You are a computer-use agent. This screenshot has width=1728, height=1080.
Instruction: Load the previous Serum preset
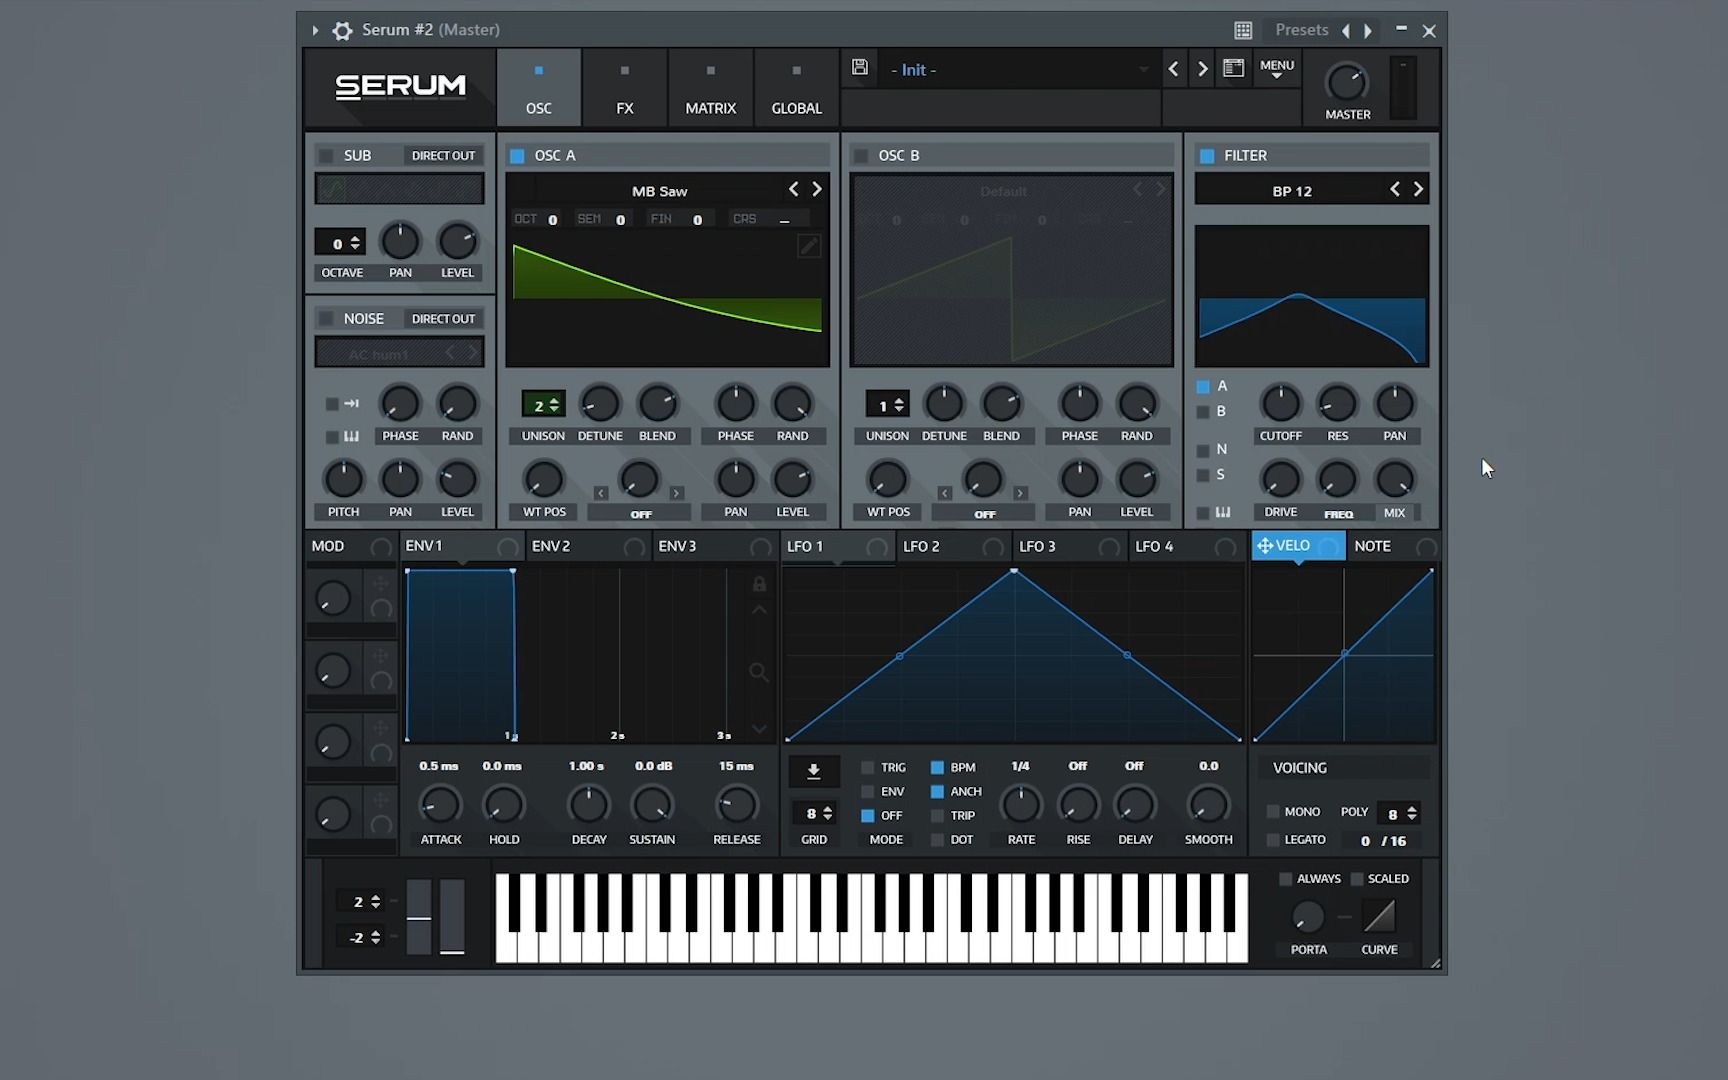[1173, 69]
